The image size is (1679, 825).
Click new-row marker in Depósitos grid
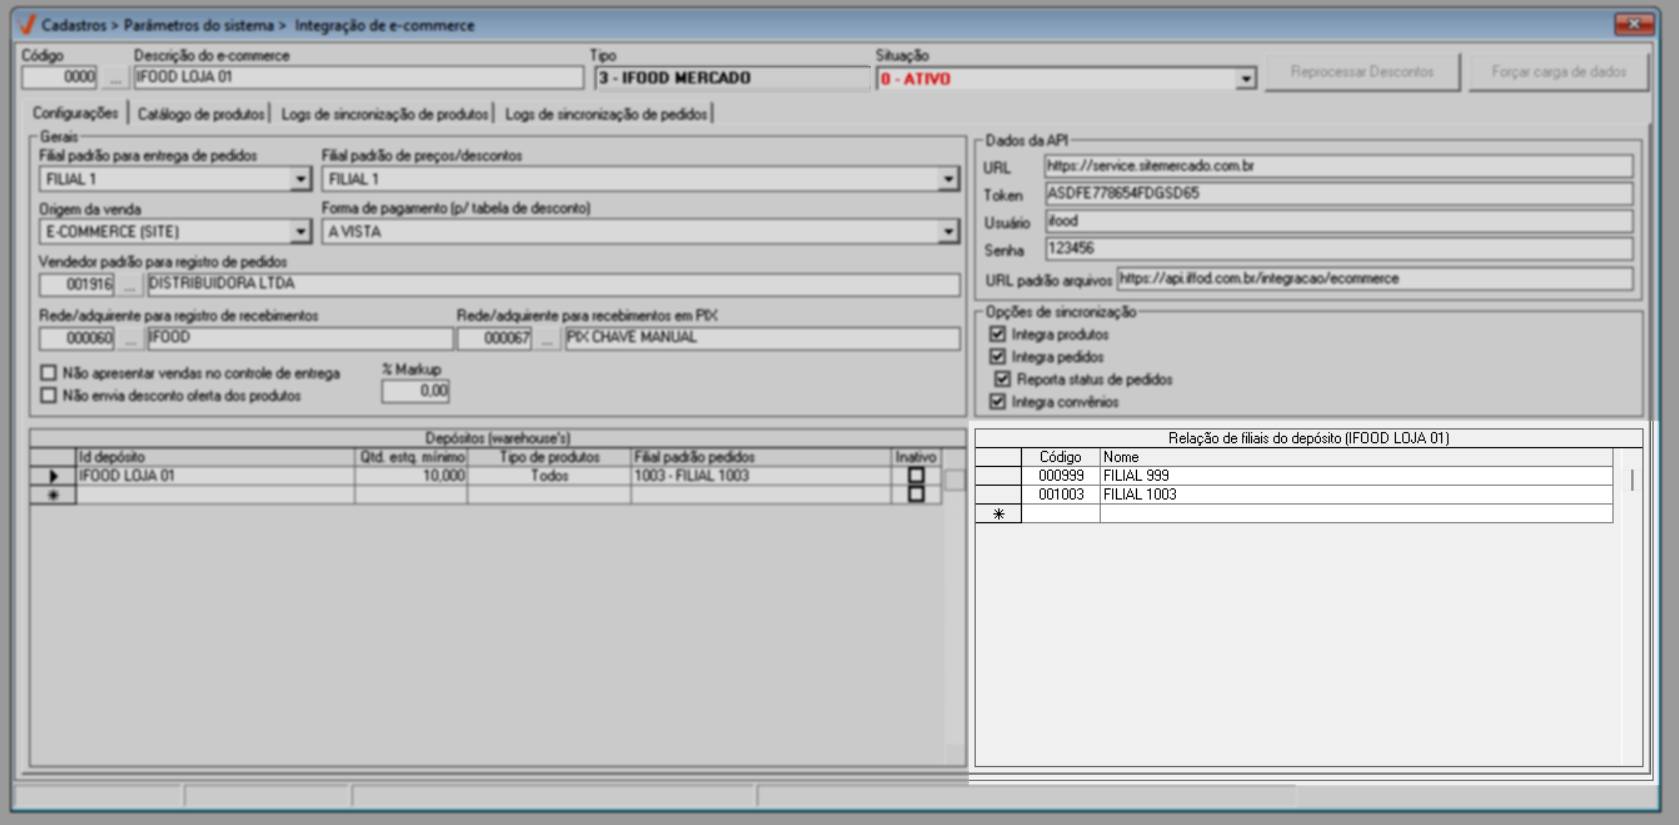pyautogui.click(x=53, y=495)
